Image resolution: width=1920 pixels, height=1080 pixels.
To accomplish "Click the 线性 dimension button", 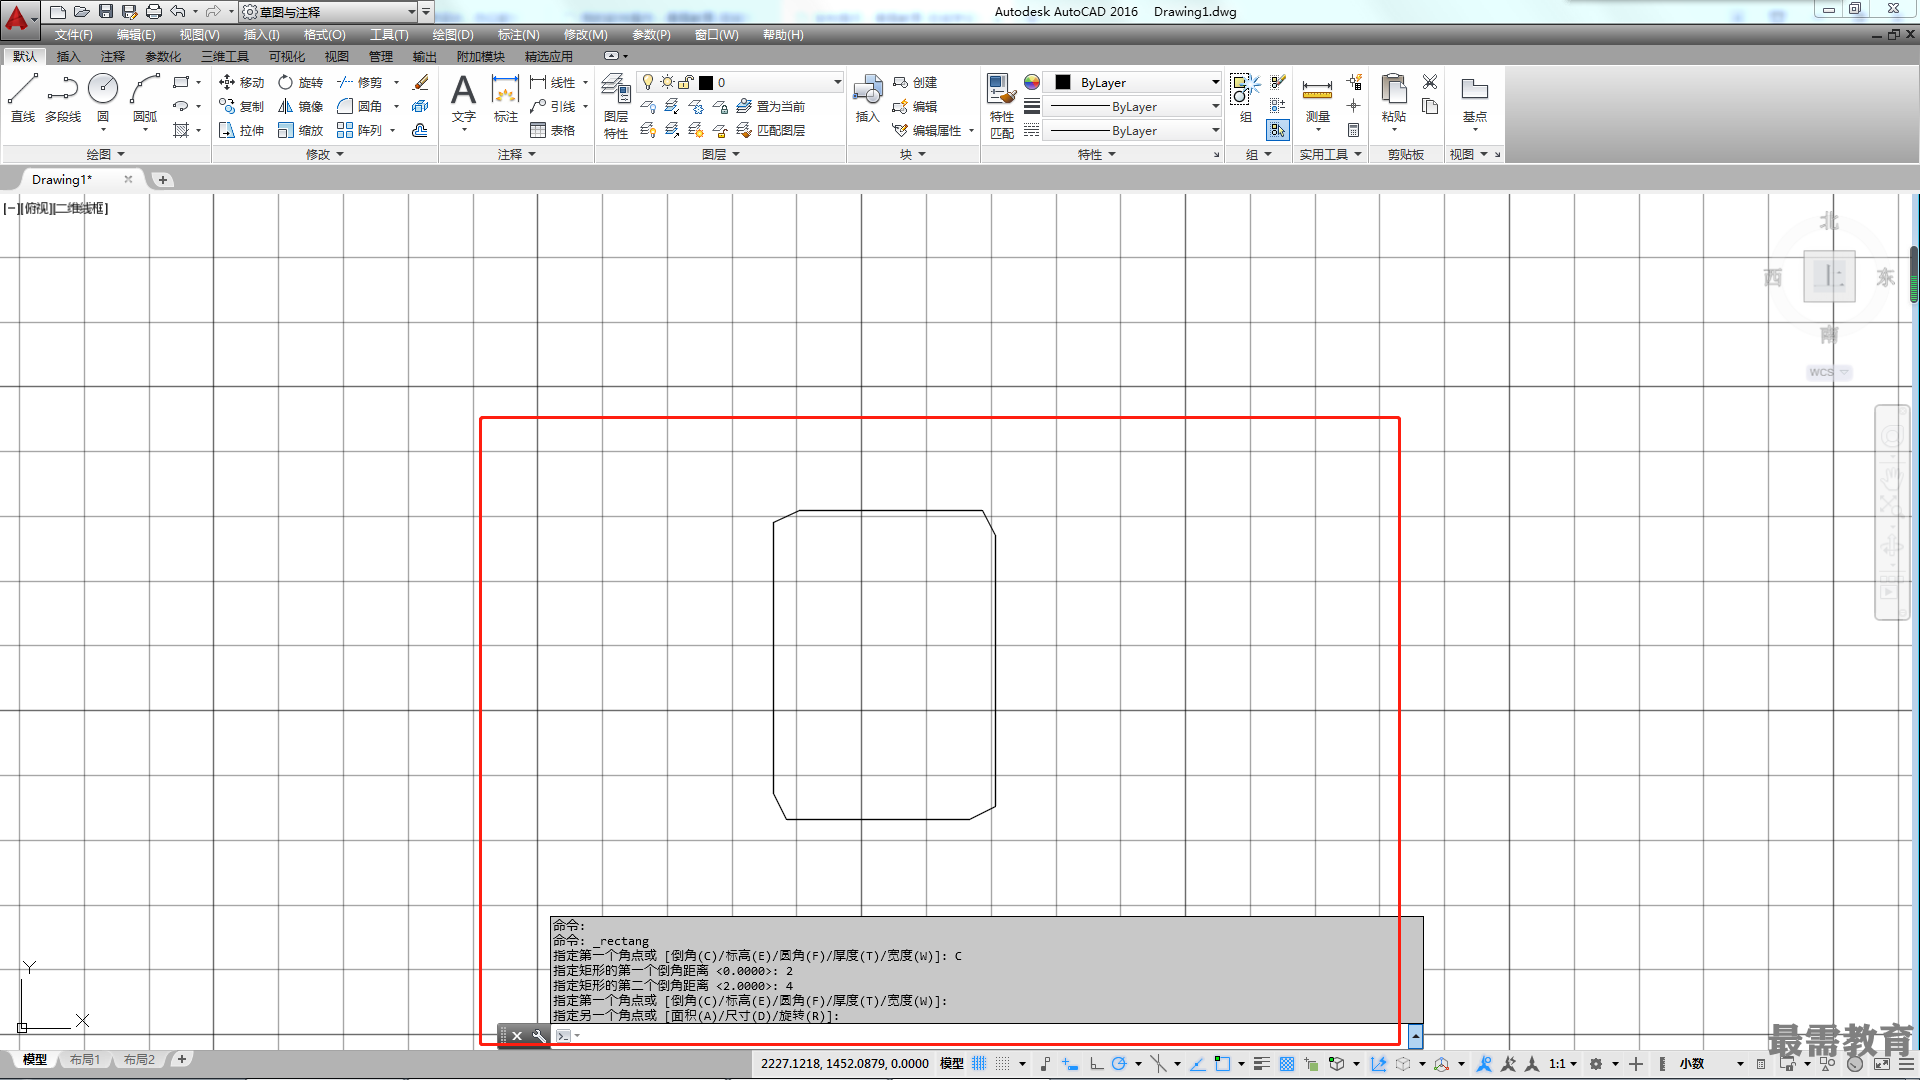I will [552, 82].
